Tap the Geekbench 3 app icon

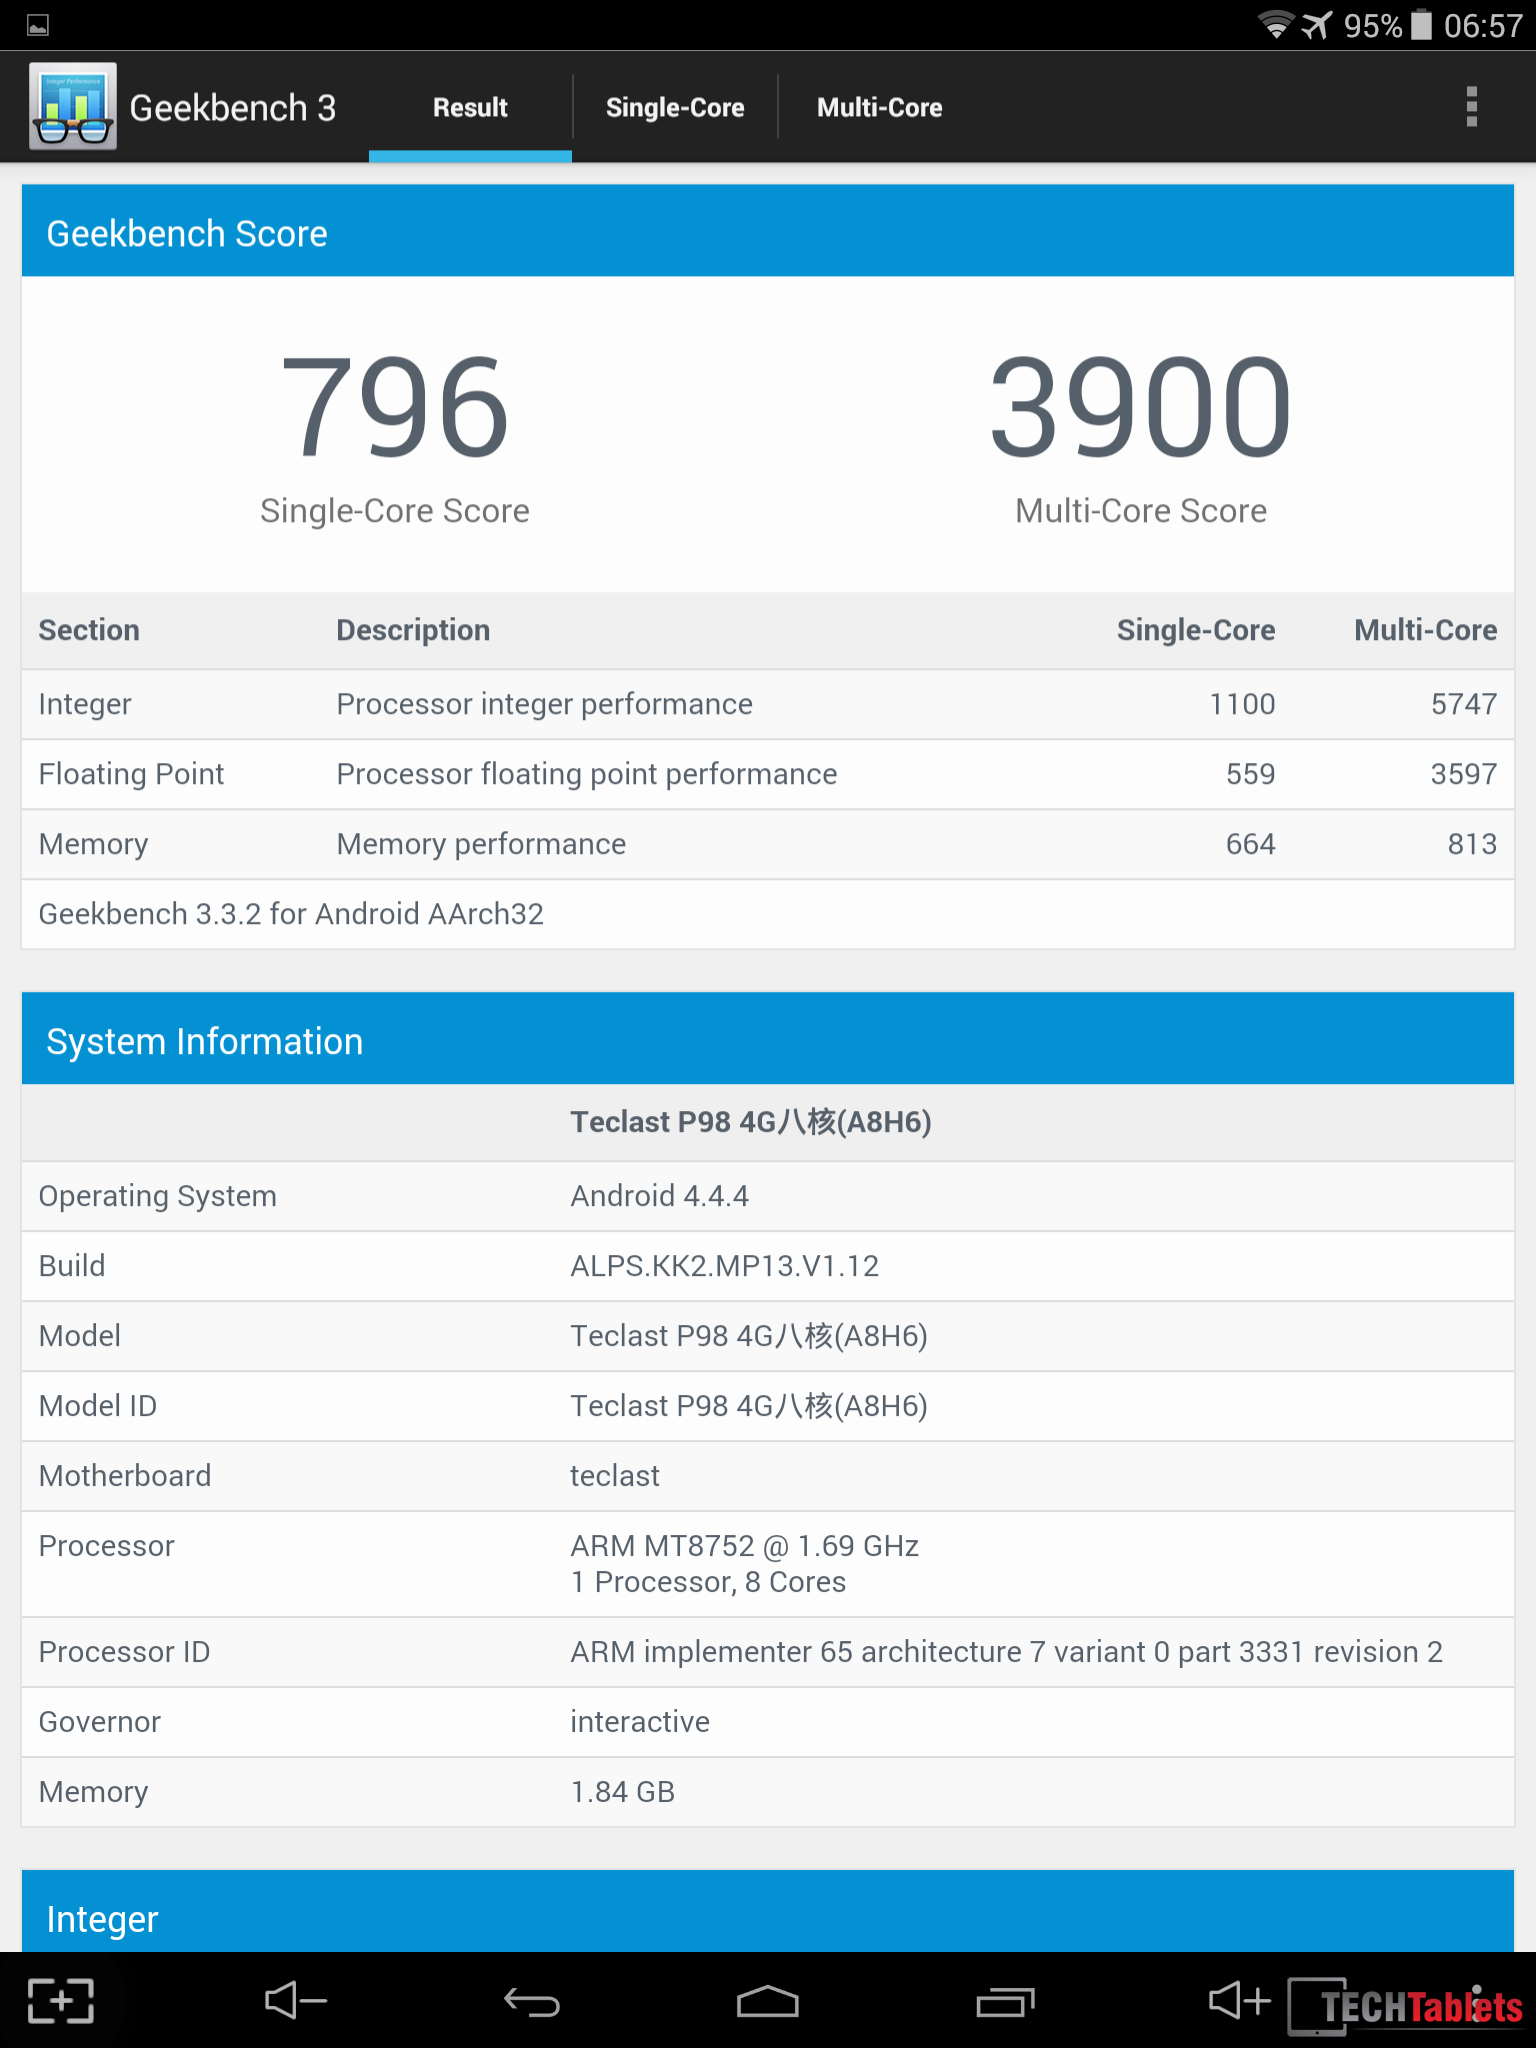point(73,107)
